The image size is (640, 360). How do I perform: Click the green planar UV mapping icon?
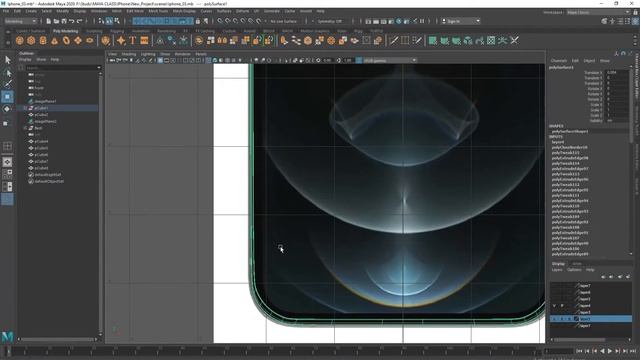tap(432, 40)
